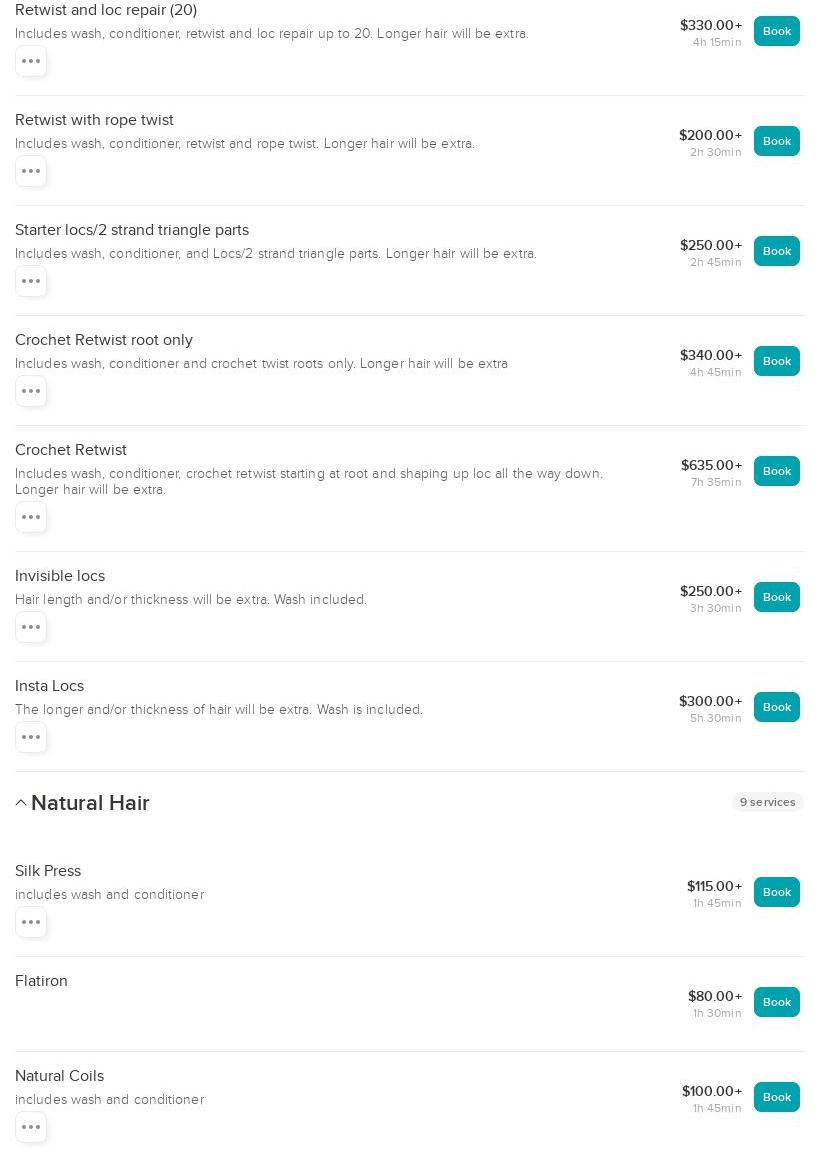The width and height of the screenshot is (819, 1161).
Task: Click ellipsis under Starter locs/2 strand triangle parts
Action: click(31, 281)
